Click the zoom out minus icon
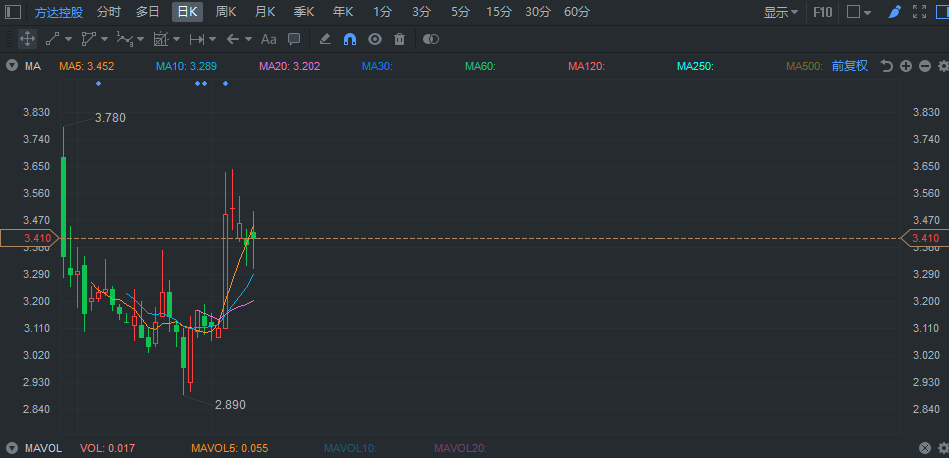Image resolution: width=949 pixels, height=458 pixels. [924, 66]
